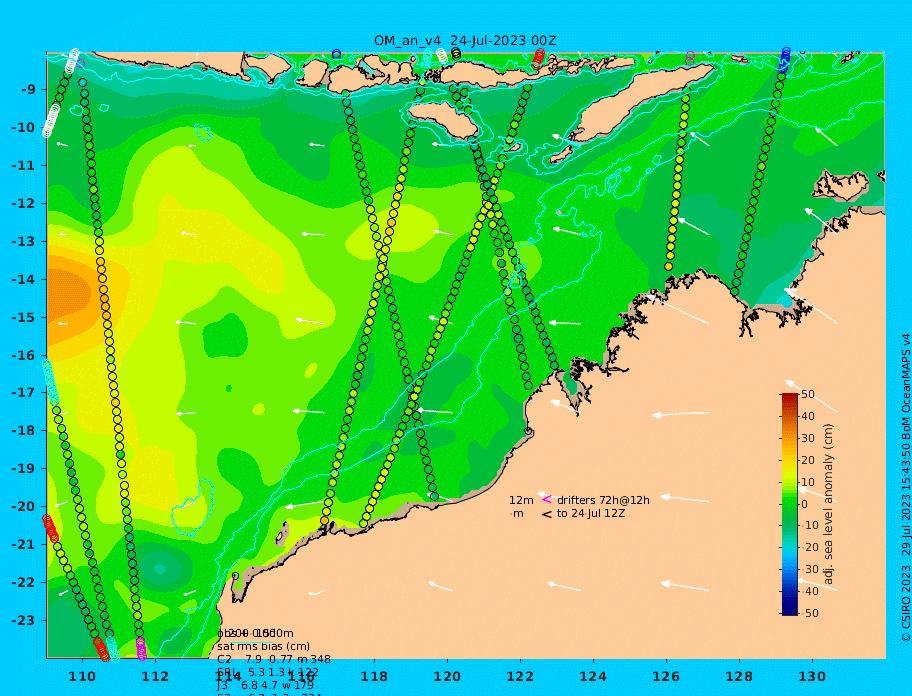
Task: Click longitude axis label 124
Action: point(593,676)
